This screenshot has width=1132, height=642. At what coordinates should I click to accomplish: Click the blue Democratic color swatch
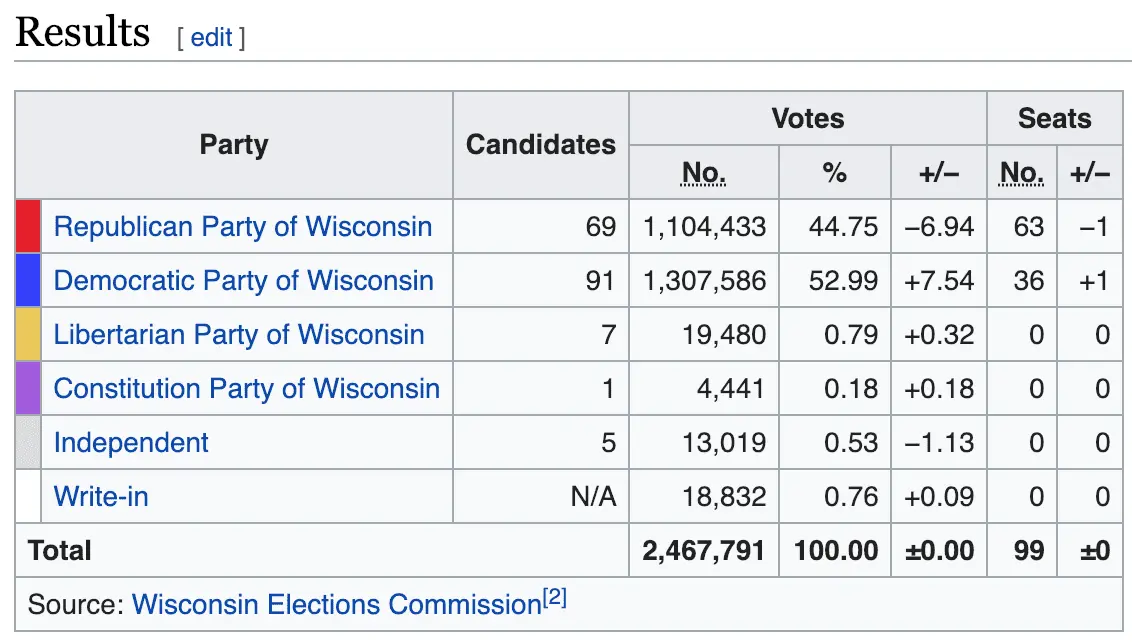point(28,280)
